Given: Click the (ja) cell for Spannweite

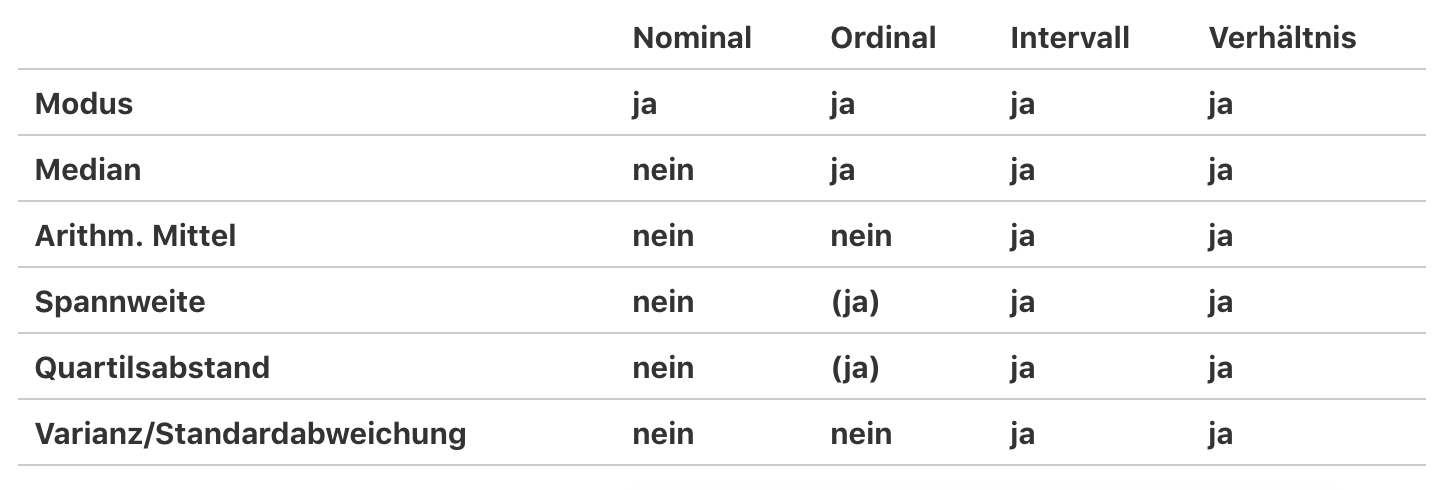Looking at the screenshot, I should point(854,301).
